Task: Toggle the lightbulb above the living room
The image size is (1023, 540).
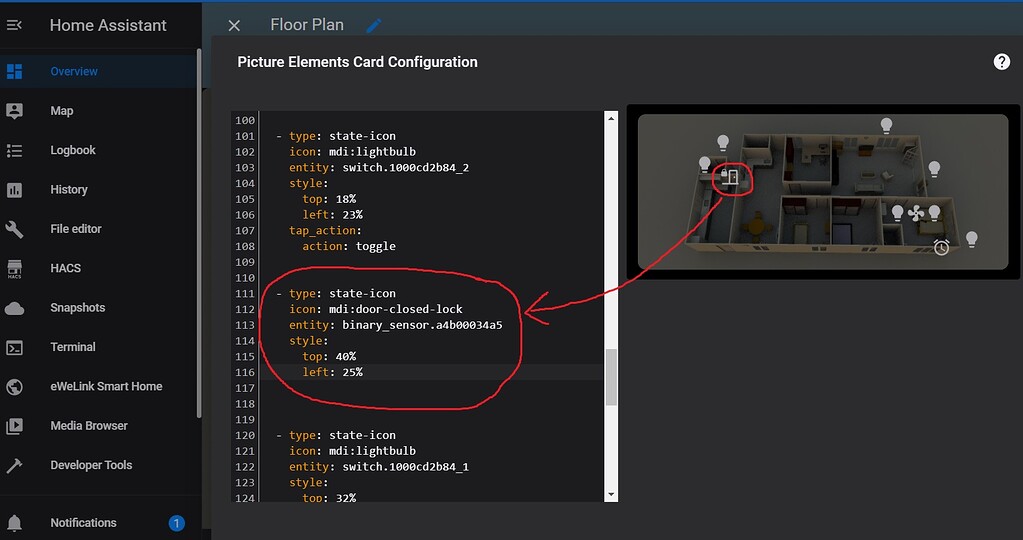Action: pos(886,125)
